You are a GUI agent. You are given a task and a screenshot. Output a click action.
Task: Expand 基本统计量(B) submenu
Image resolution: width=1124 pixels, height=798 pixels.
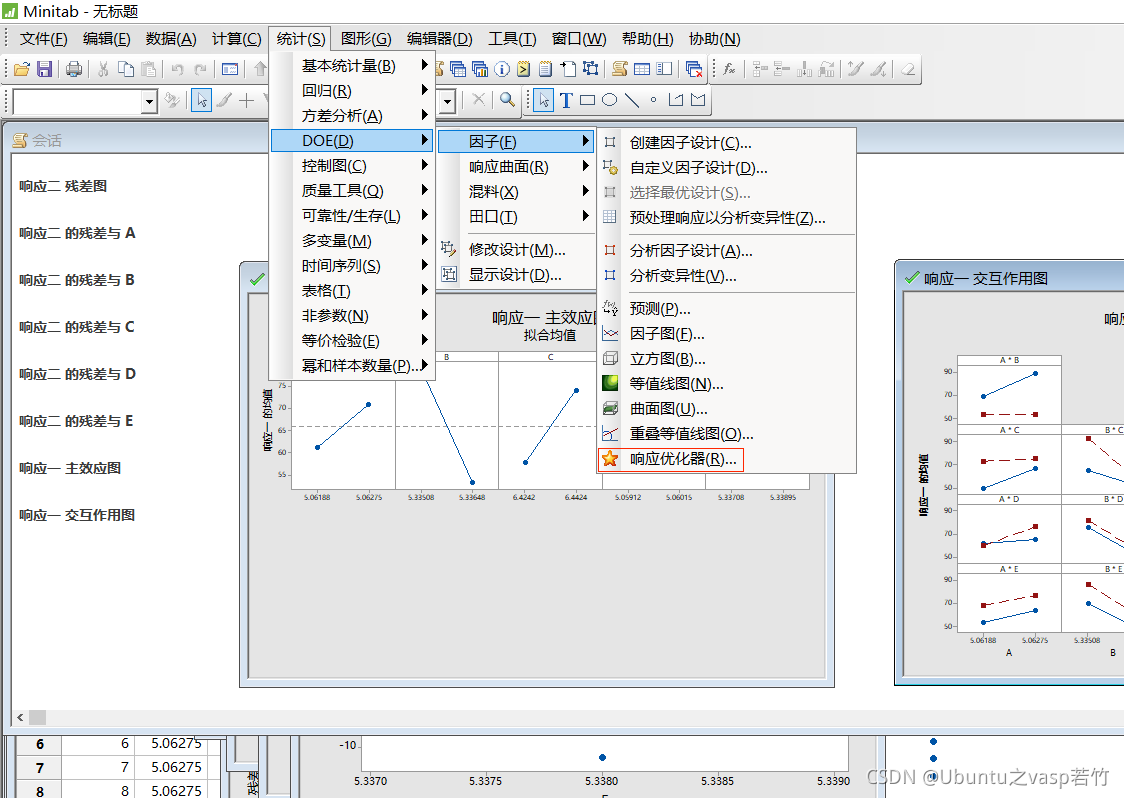click(x=353, y=65)
